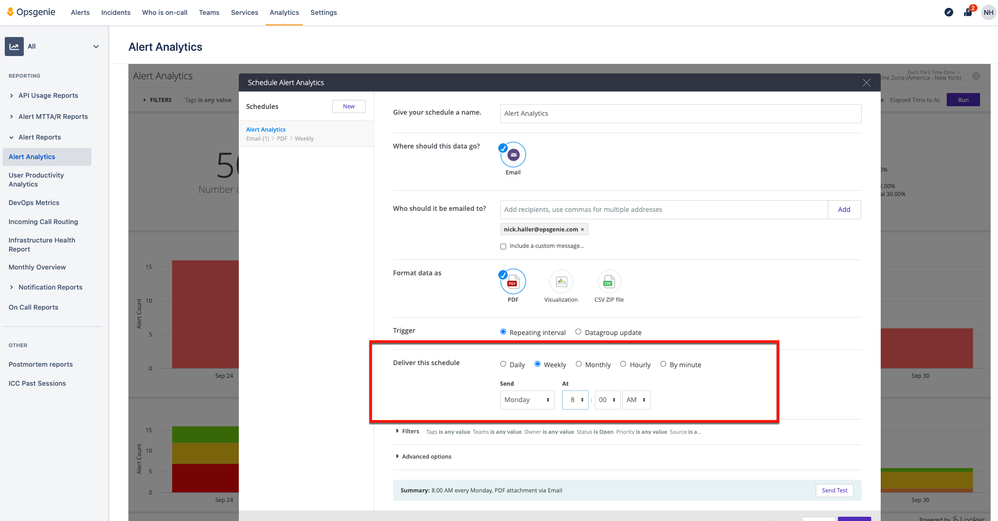Click the Run button on dashboard
Screen dimensions: 998x521
pos(963,100)
